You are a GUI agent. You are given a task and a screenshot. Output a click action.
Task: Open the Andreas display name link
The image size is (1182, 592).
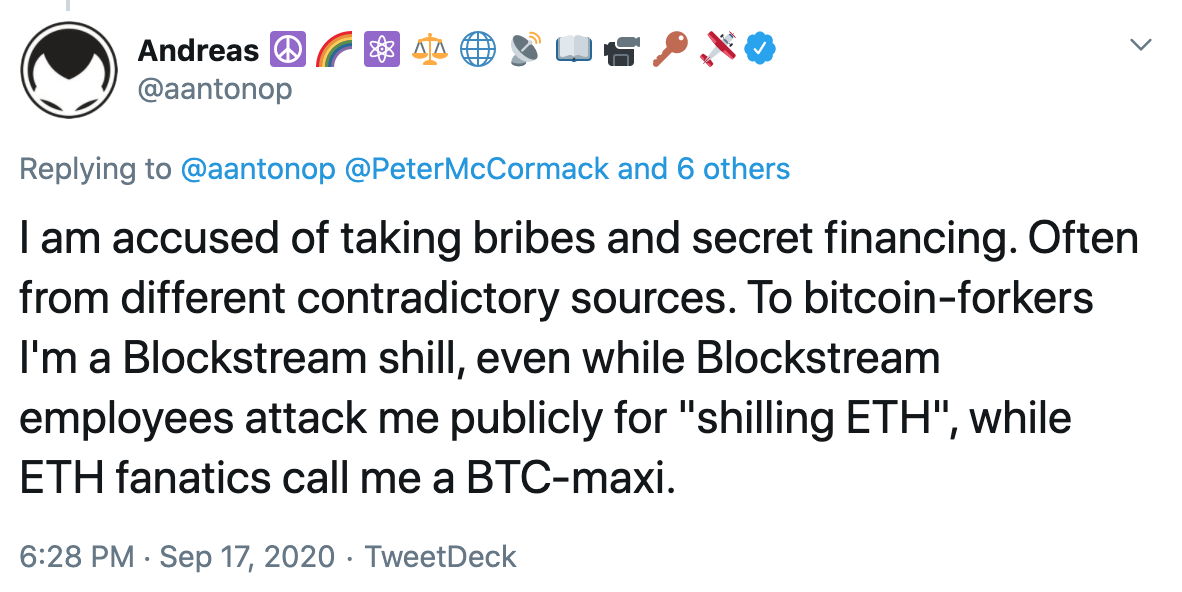[x=198, y=51]
